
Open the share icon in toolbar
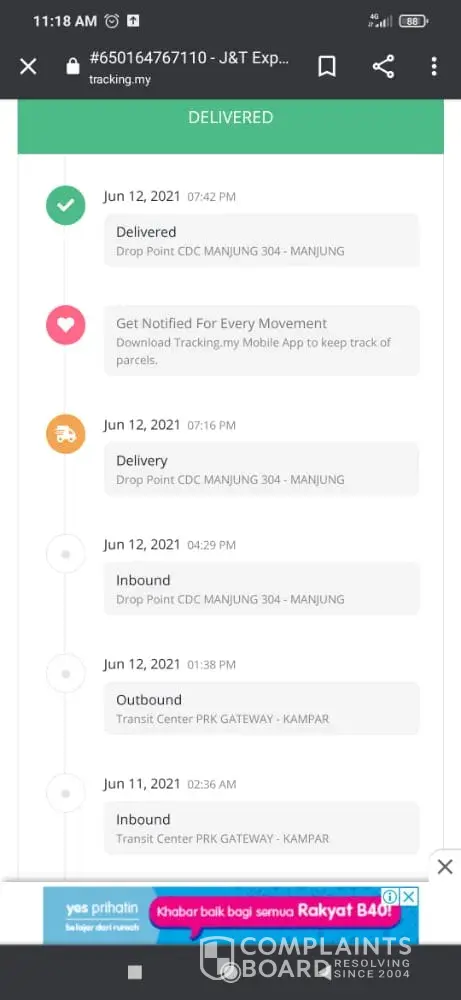click(383, 66)
